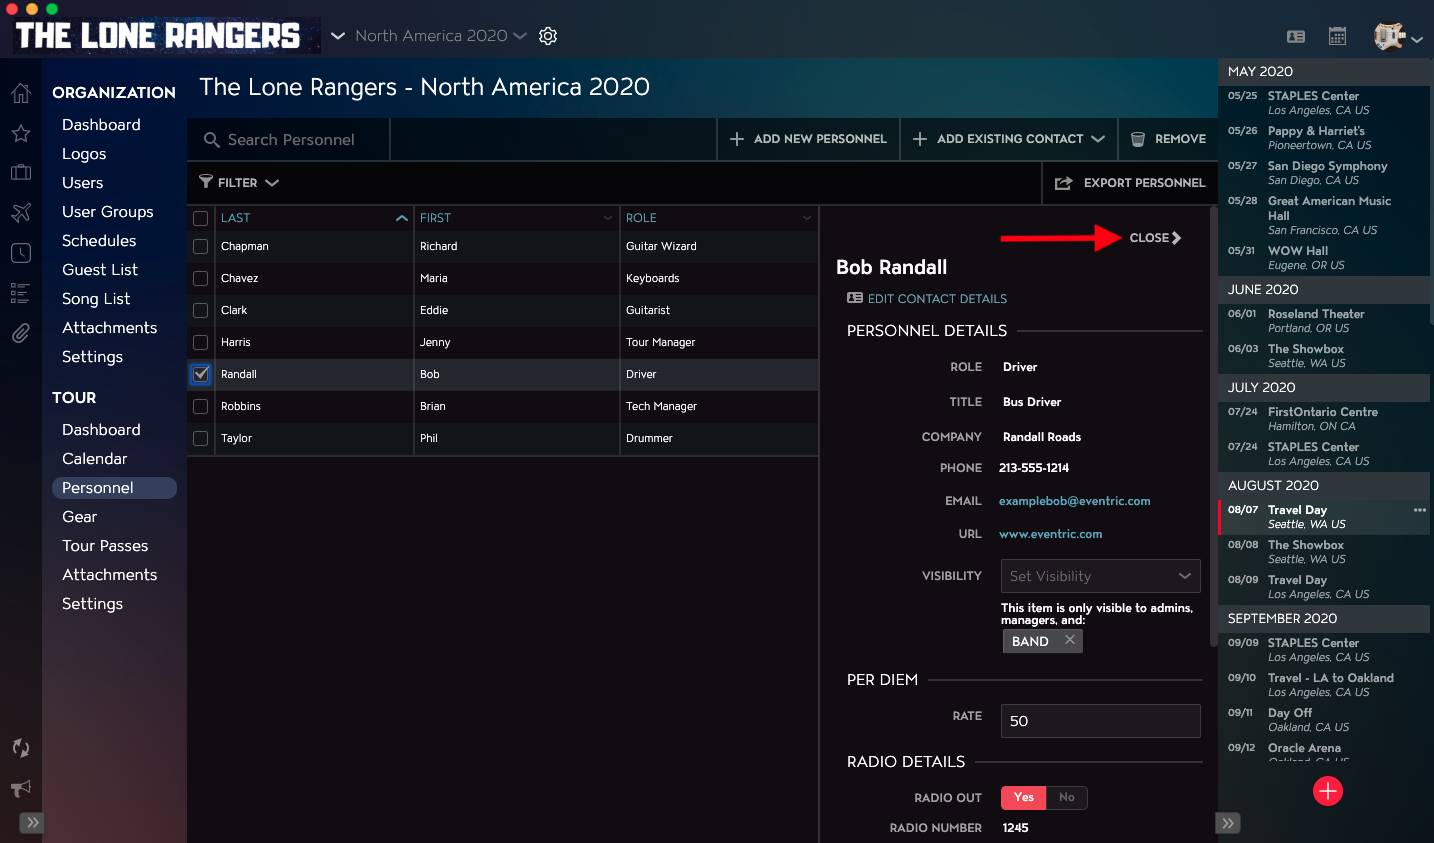1434x843 pixels.
Task: Open Add Existing Contact dropdown
Action: coord(1009,139)
